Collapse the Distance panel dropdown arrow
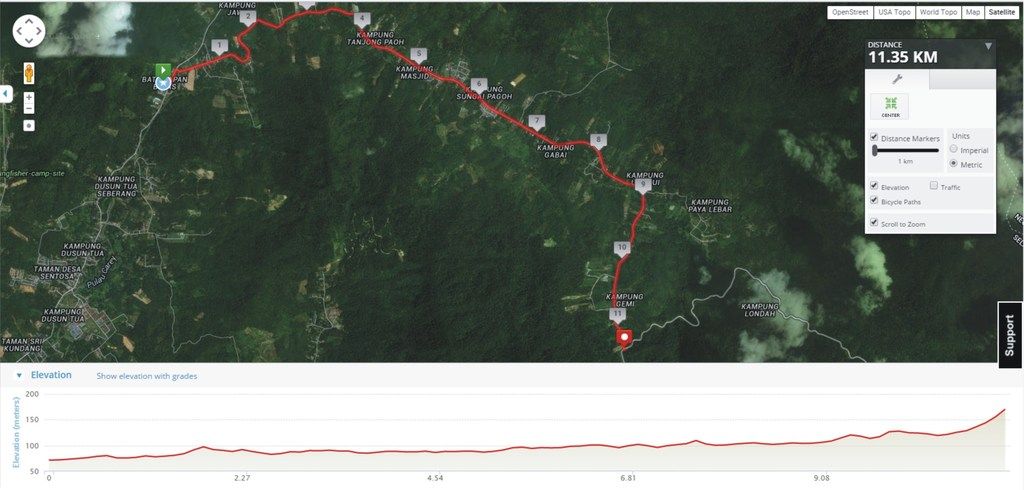The width and height of the screenshot is (1024, 490). pyautogui.click(x=988, y=46)
